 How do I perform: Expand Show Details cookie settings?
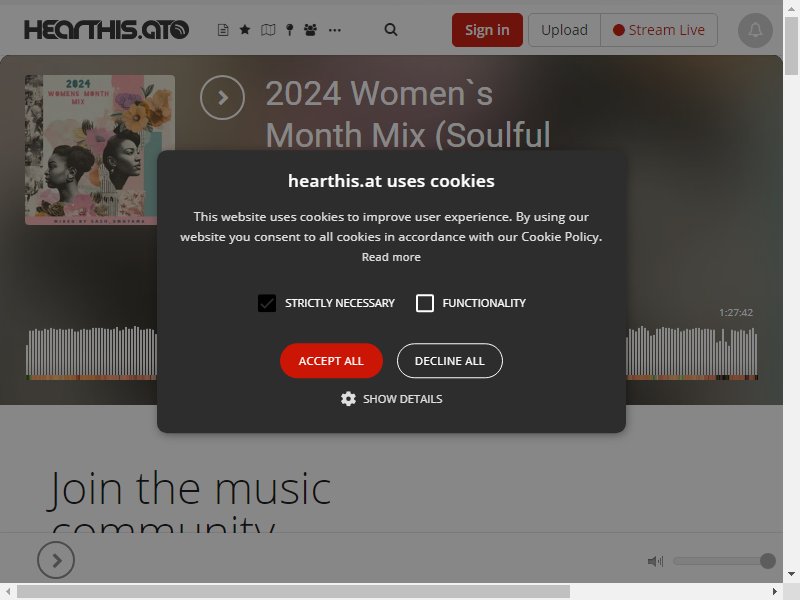pos(391,399)
